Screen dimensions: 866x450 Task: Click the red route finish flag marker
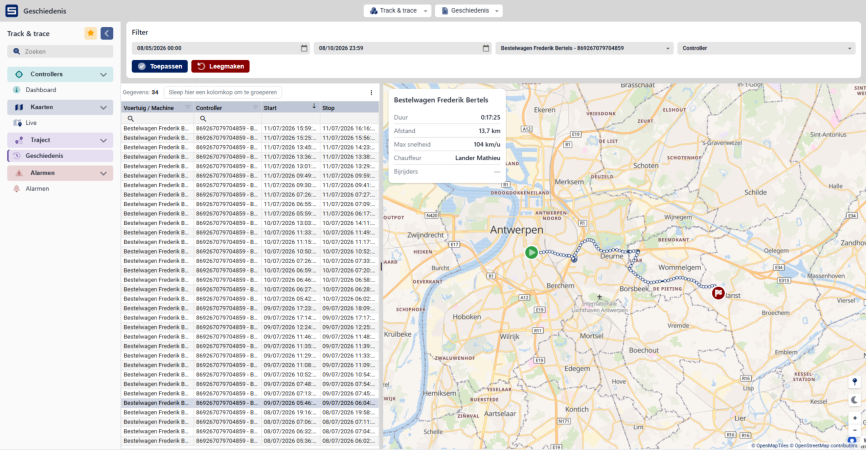(x=718, y=293)
